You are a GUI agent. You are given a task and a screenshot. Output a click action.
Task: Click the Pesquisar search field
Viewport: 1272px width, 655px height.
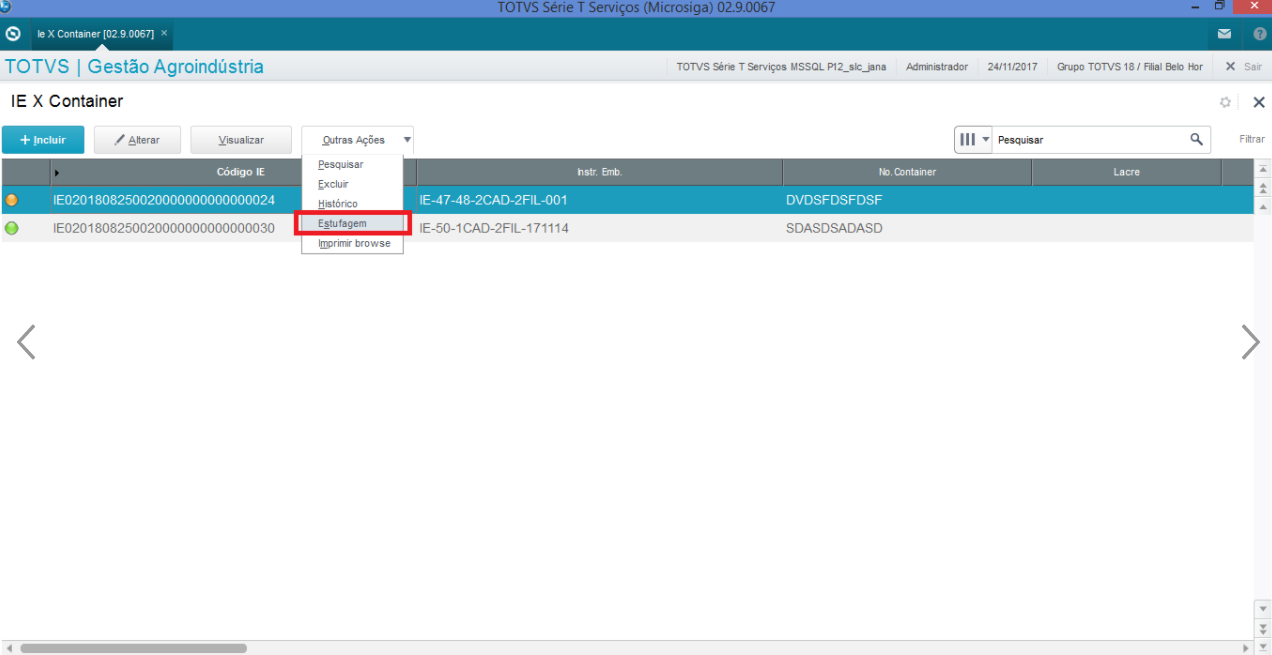[1088, 140]
